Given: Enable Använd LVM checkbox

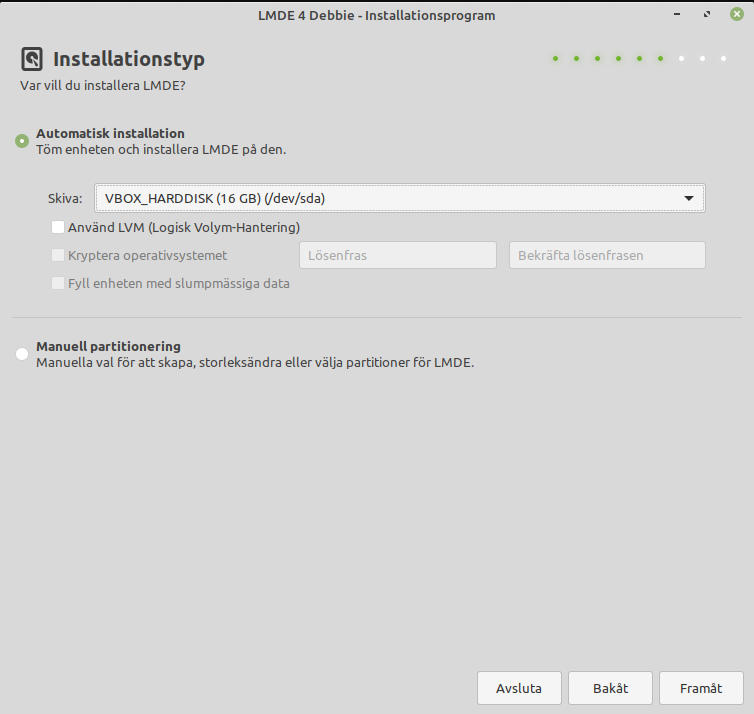Looking at the screenshot, I should (x=58, y=227).
